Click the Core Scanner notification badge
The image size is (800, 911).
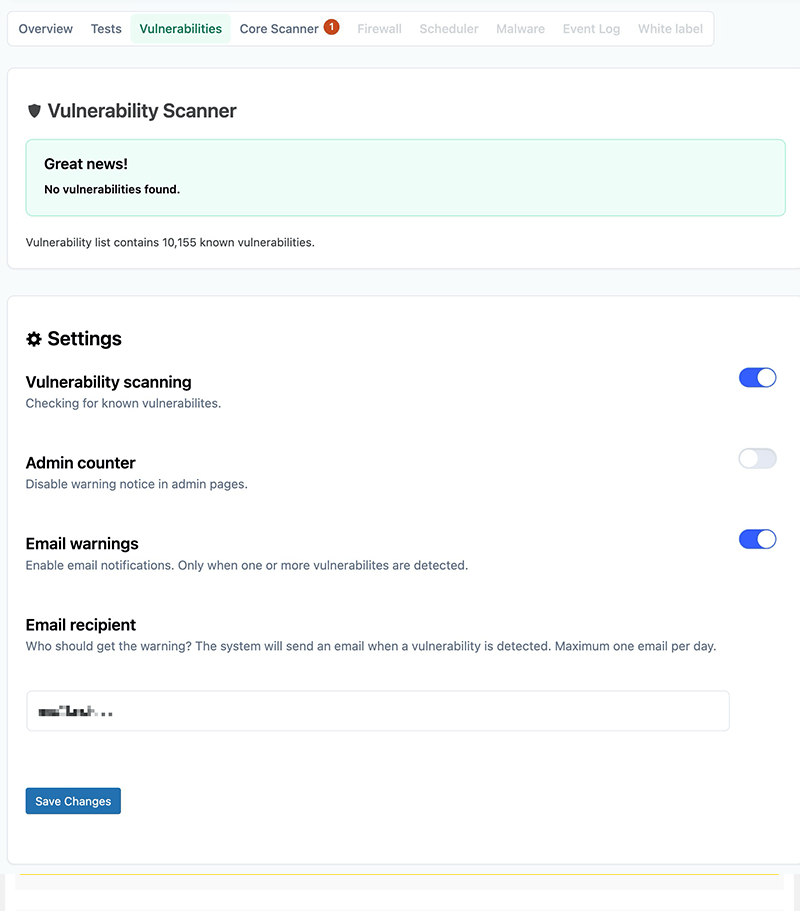331,27
